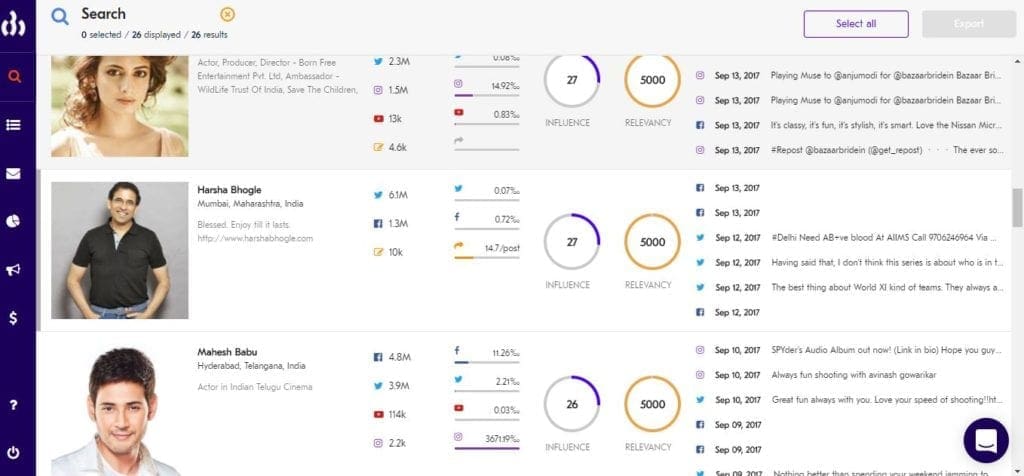Open the mail envelope icon in the sidebar

coord(14,173)
